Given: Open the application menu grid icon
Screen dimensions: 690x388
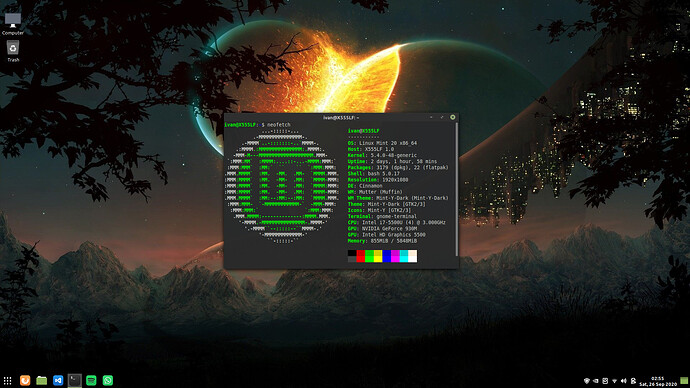Looking at the screenshot, I should point(7,381).
